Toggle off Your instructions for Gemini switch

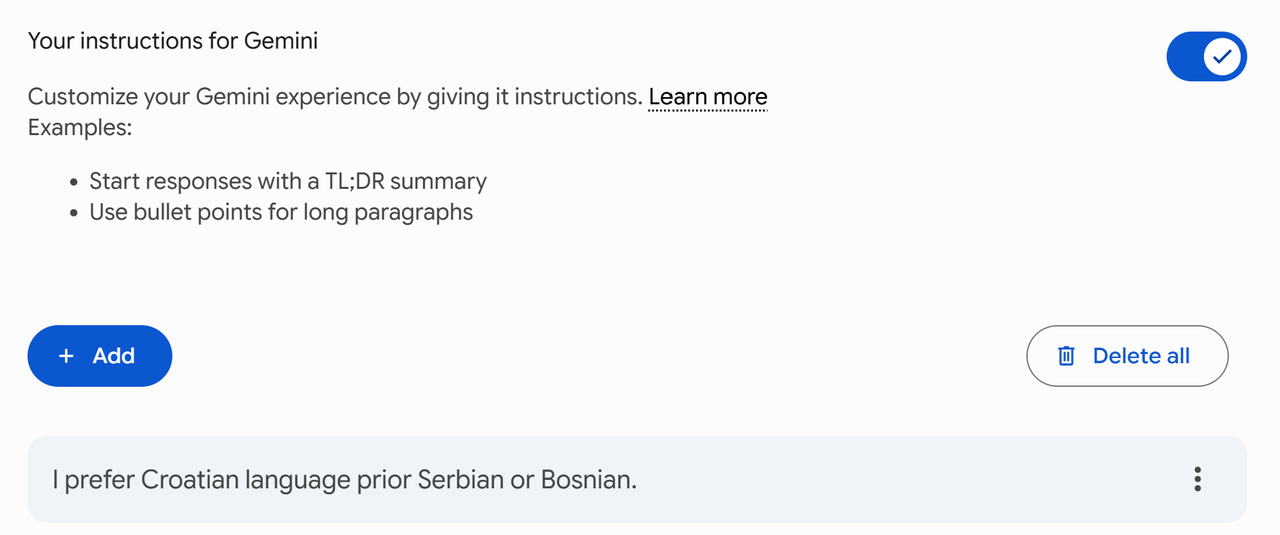click(1207, 57)
